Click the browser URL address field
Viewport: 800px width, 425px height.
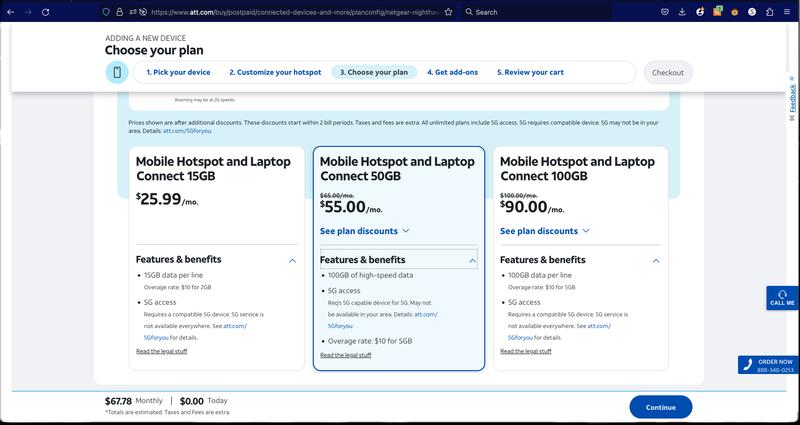[x=293, y=12]
